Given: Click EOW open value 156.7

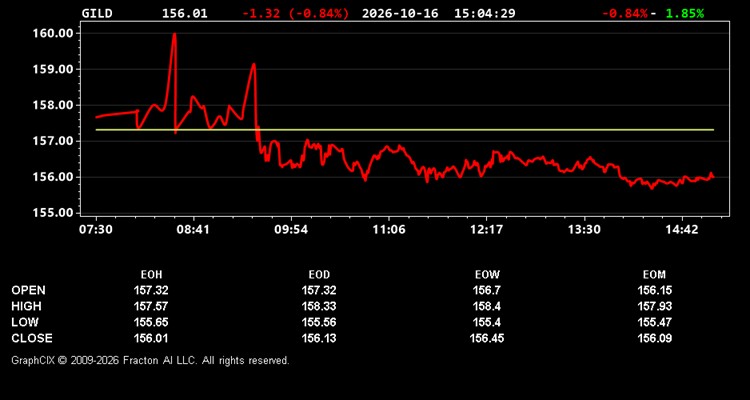Looking at the screenshot, I should coord(487,290).
